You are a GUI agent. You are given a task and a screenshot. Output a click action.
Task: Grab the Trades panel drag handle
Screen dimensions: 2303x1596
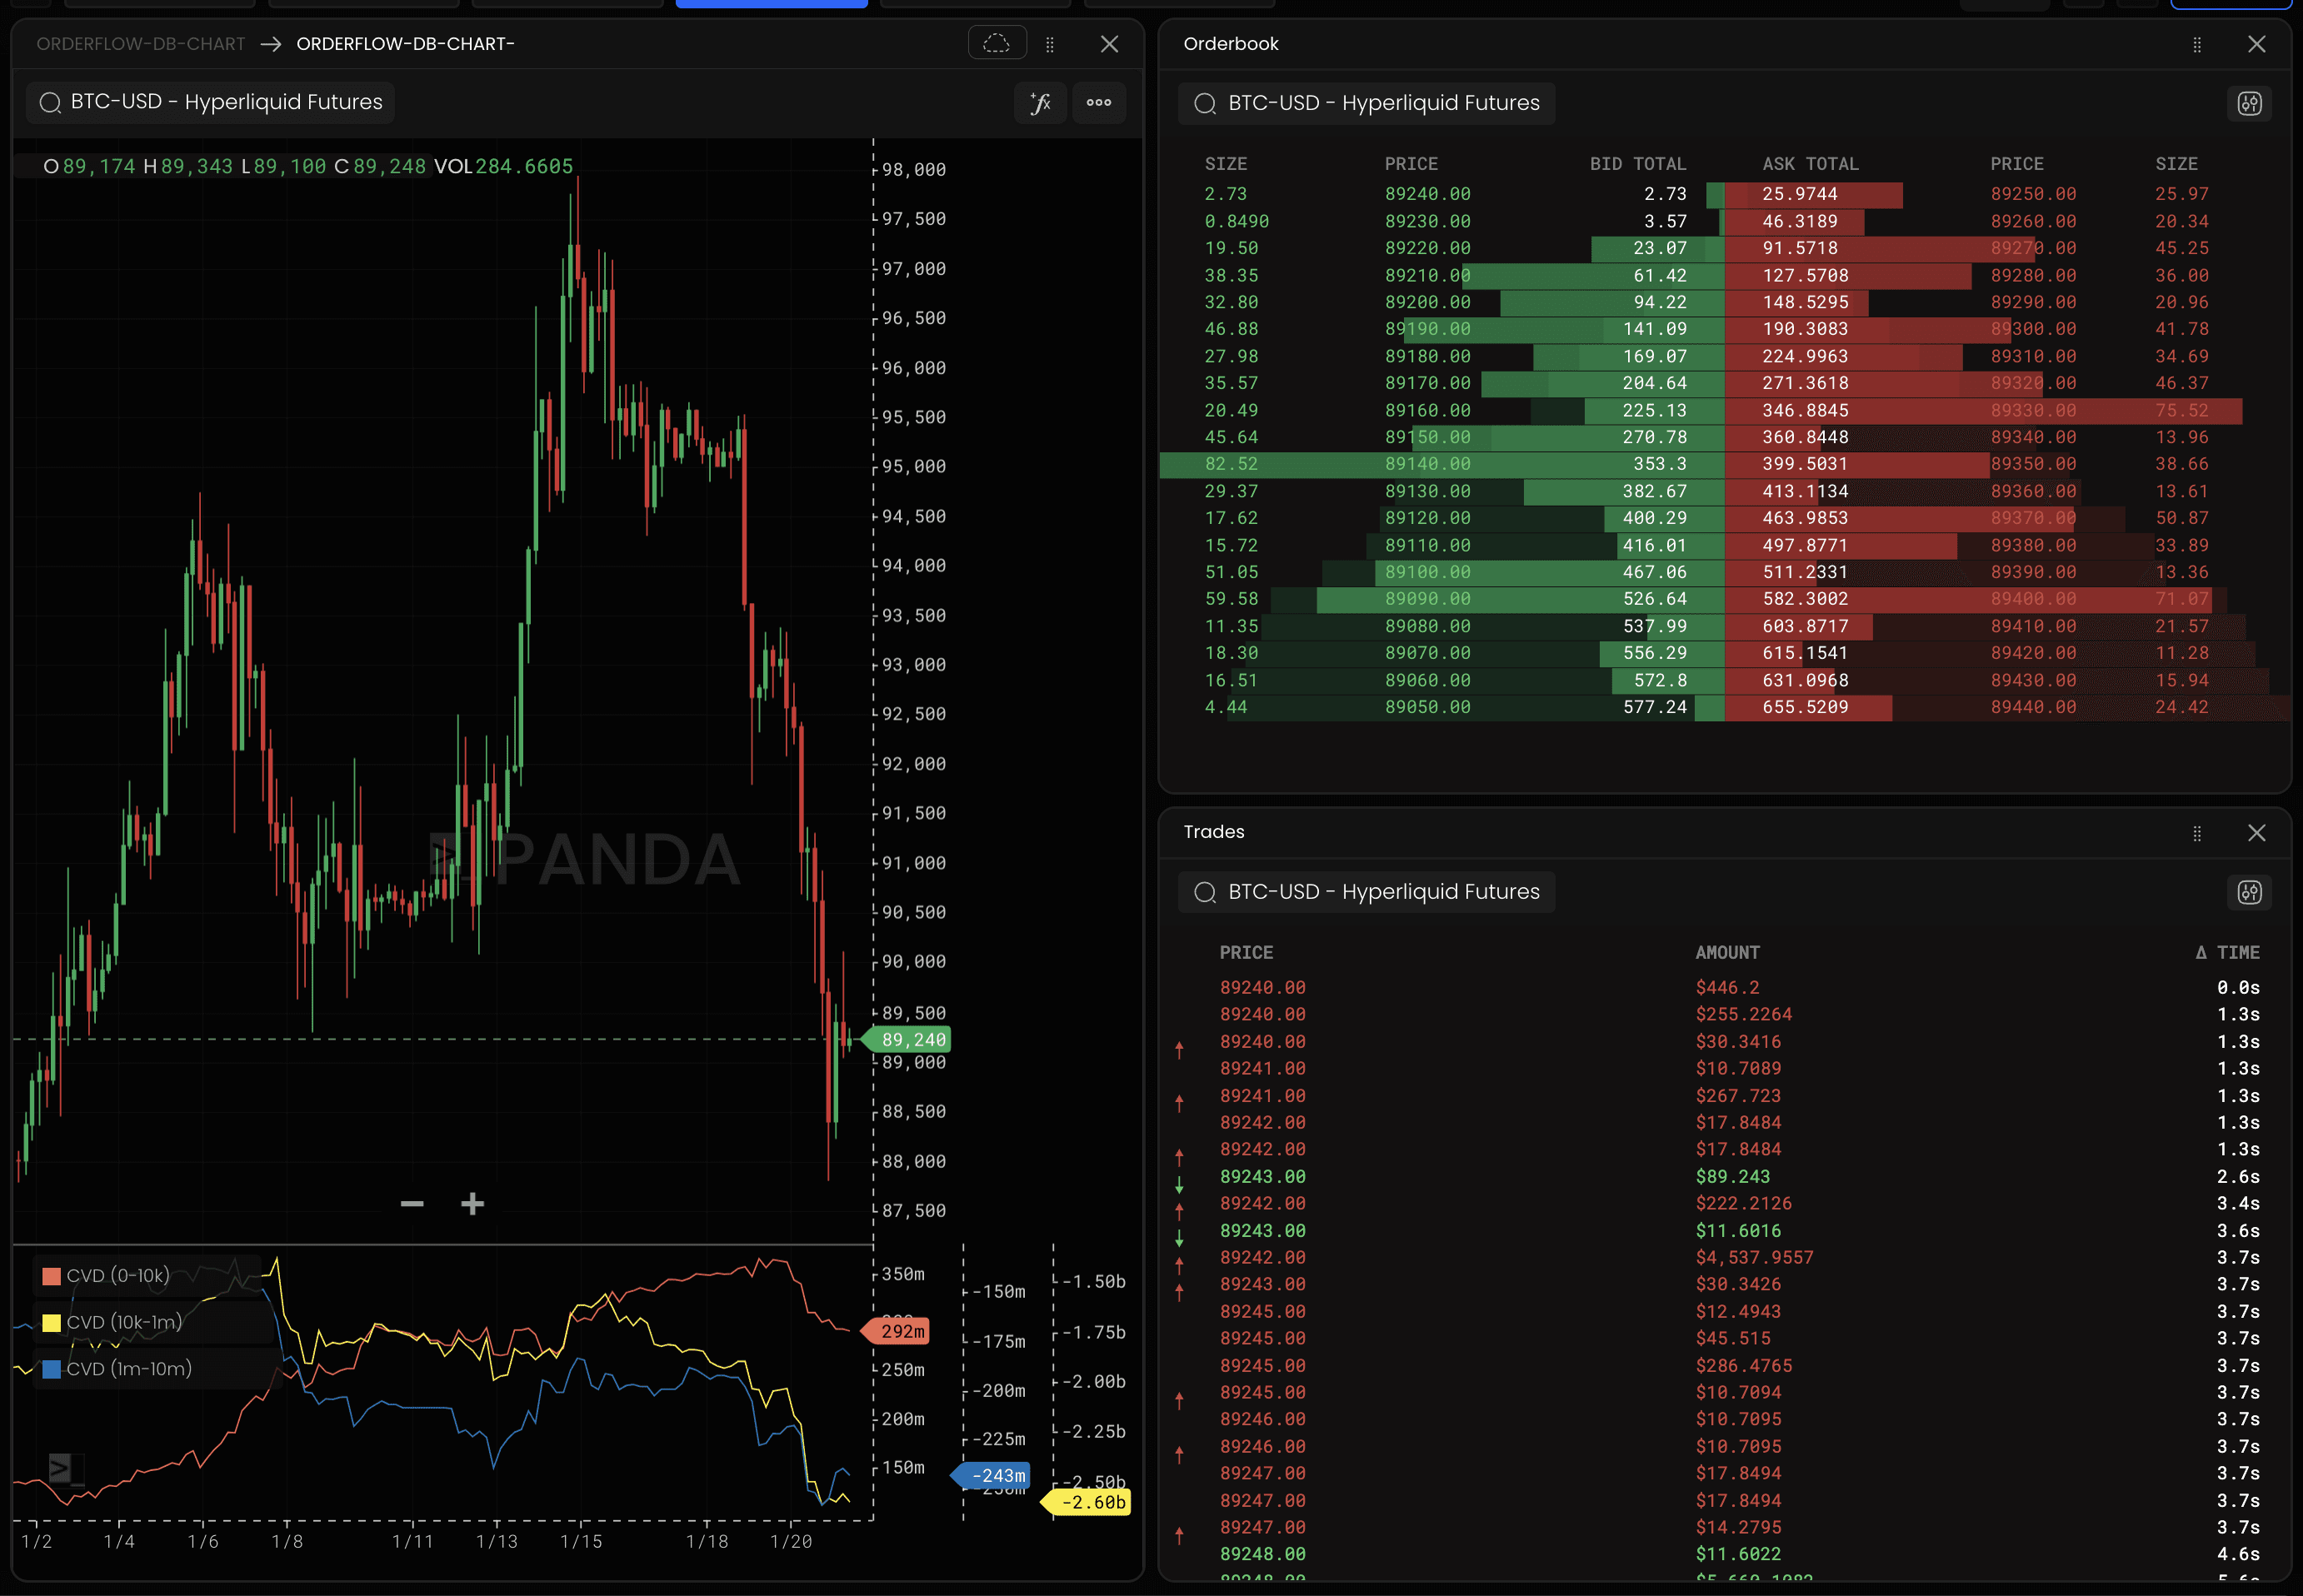tap(2197, 833)
